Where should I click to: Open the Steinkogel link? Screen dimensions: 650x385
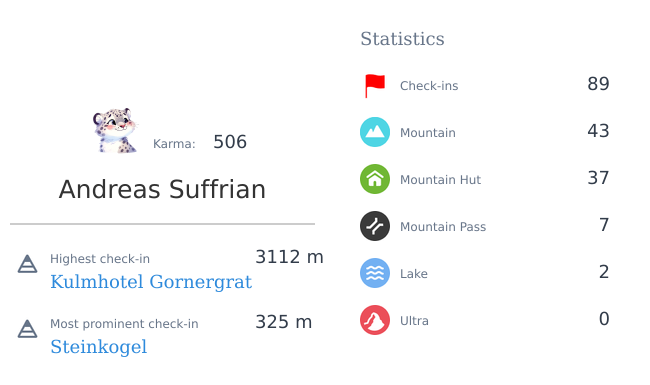[x=99, y=347]
